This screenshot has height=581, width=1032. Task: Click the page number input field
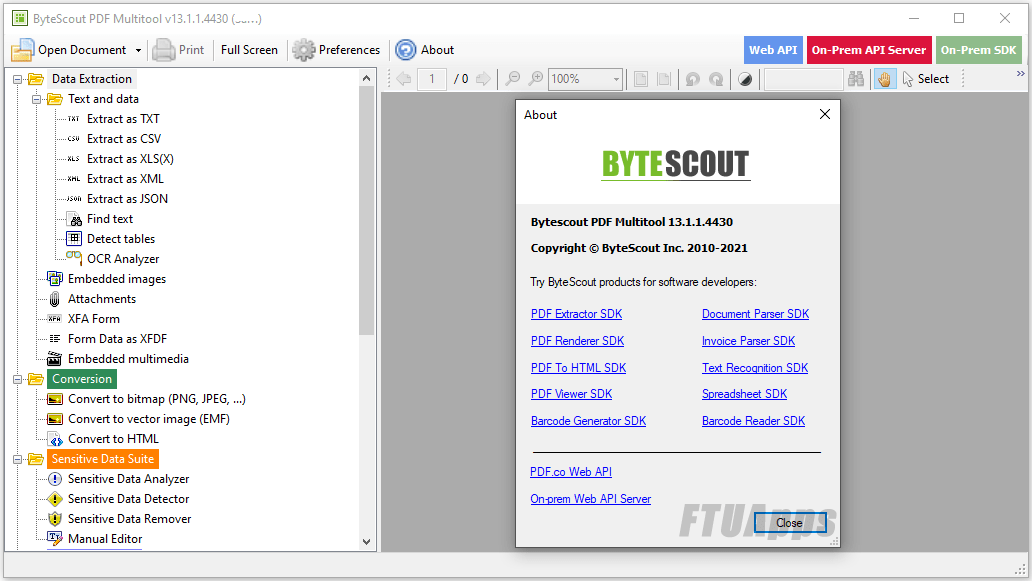432,79
